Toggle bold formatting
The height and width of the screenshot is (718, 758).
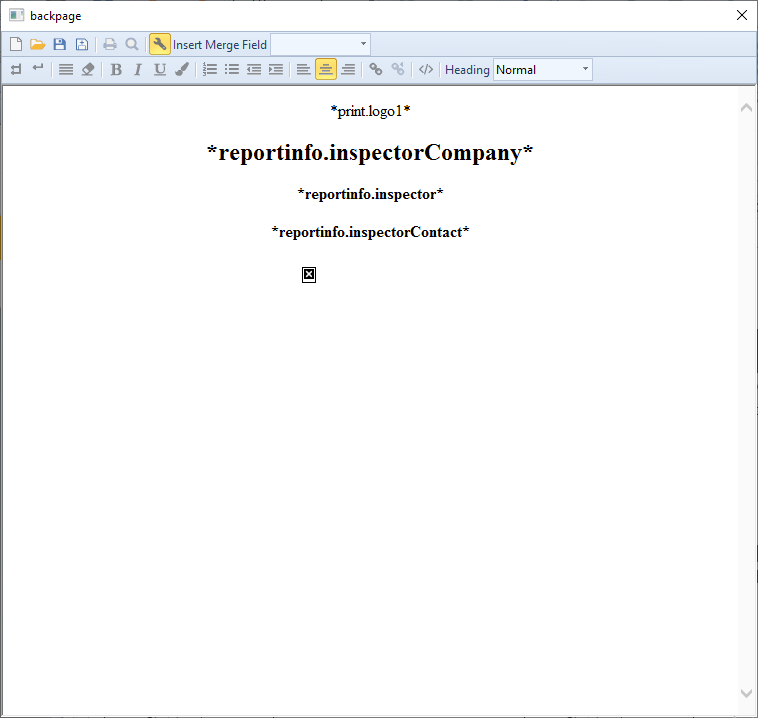click(x=116, y=69)
